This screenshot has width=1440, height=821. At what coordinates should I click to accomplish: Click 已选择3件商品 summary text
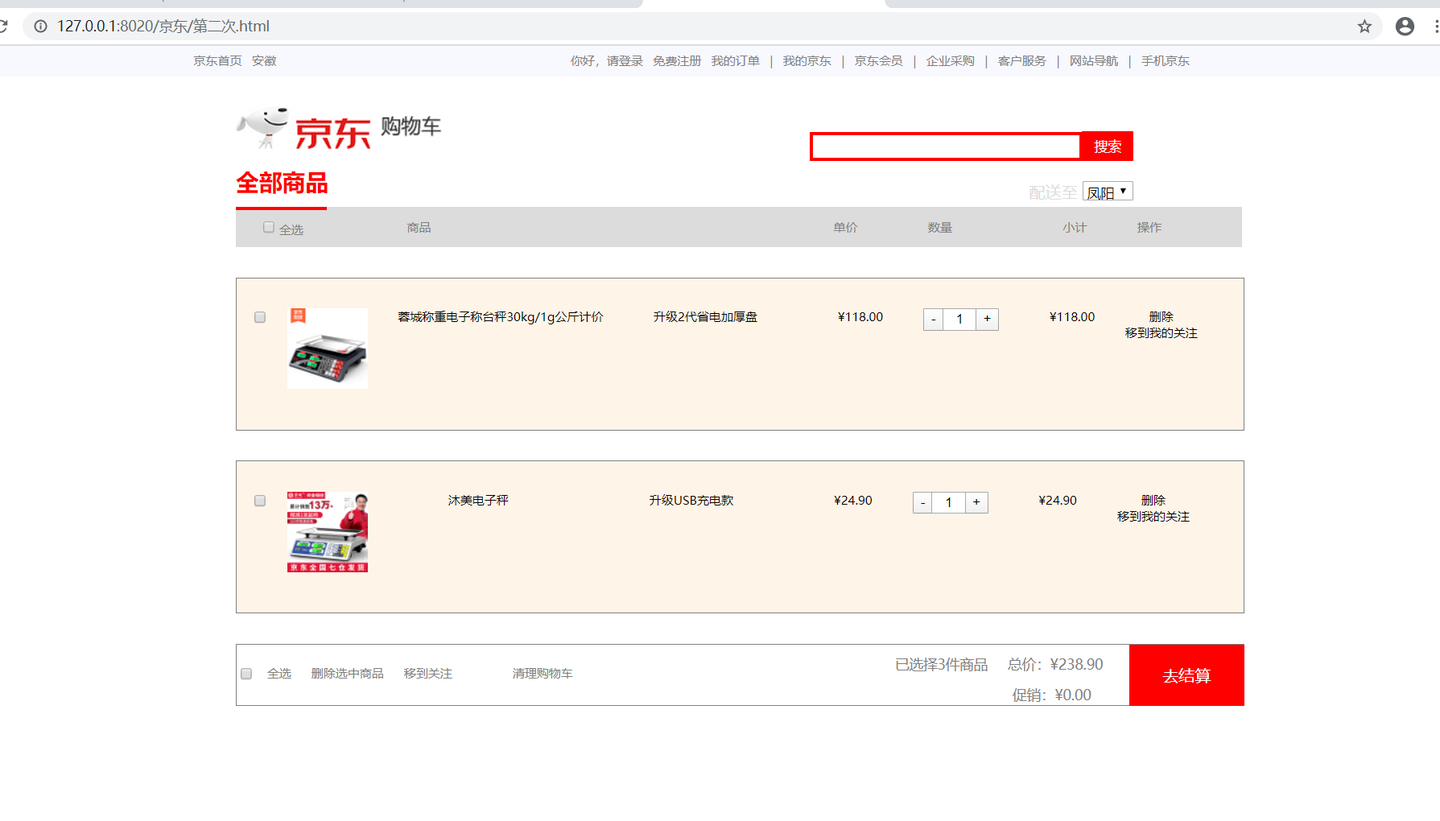click(x=941, y=665)
